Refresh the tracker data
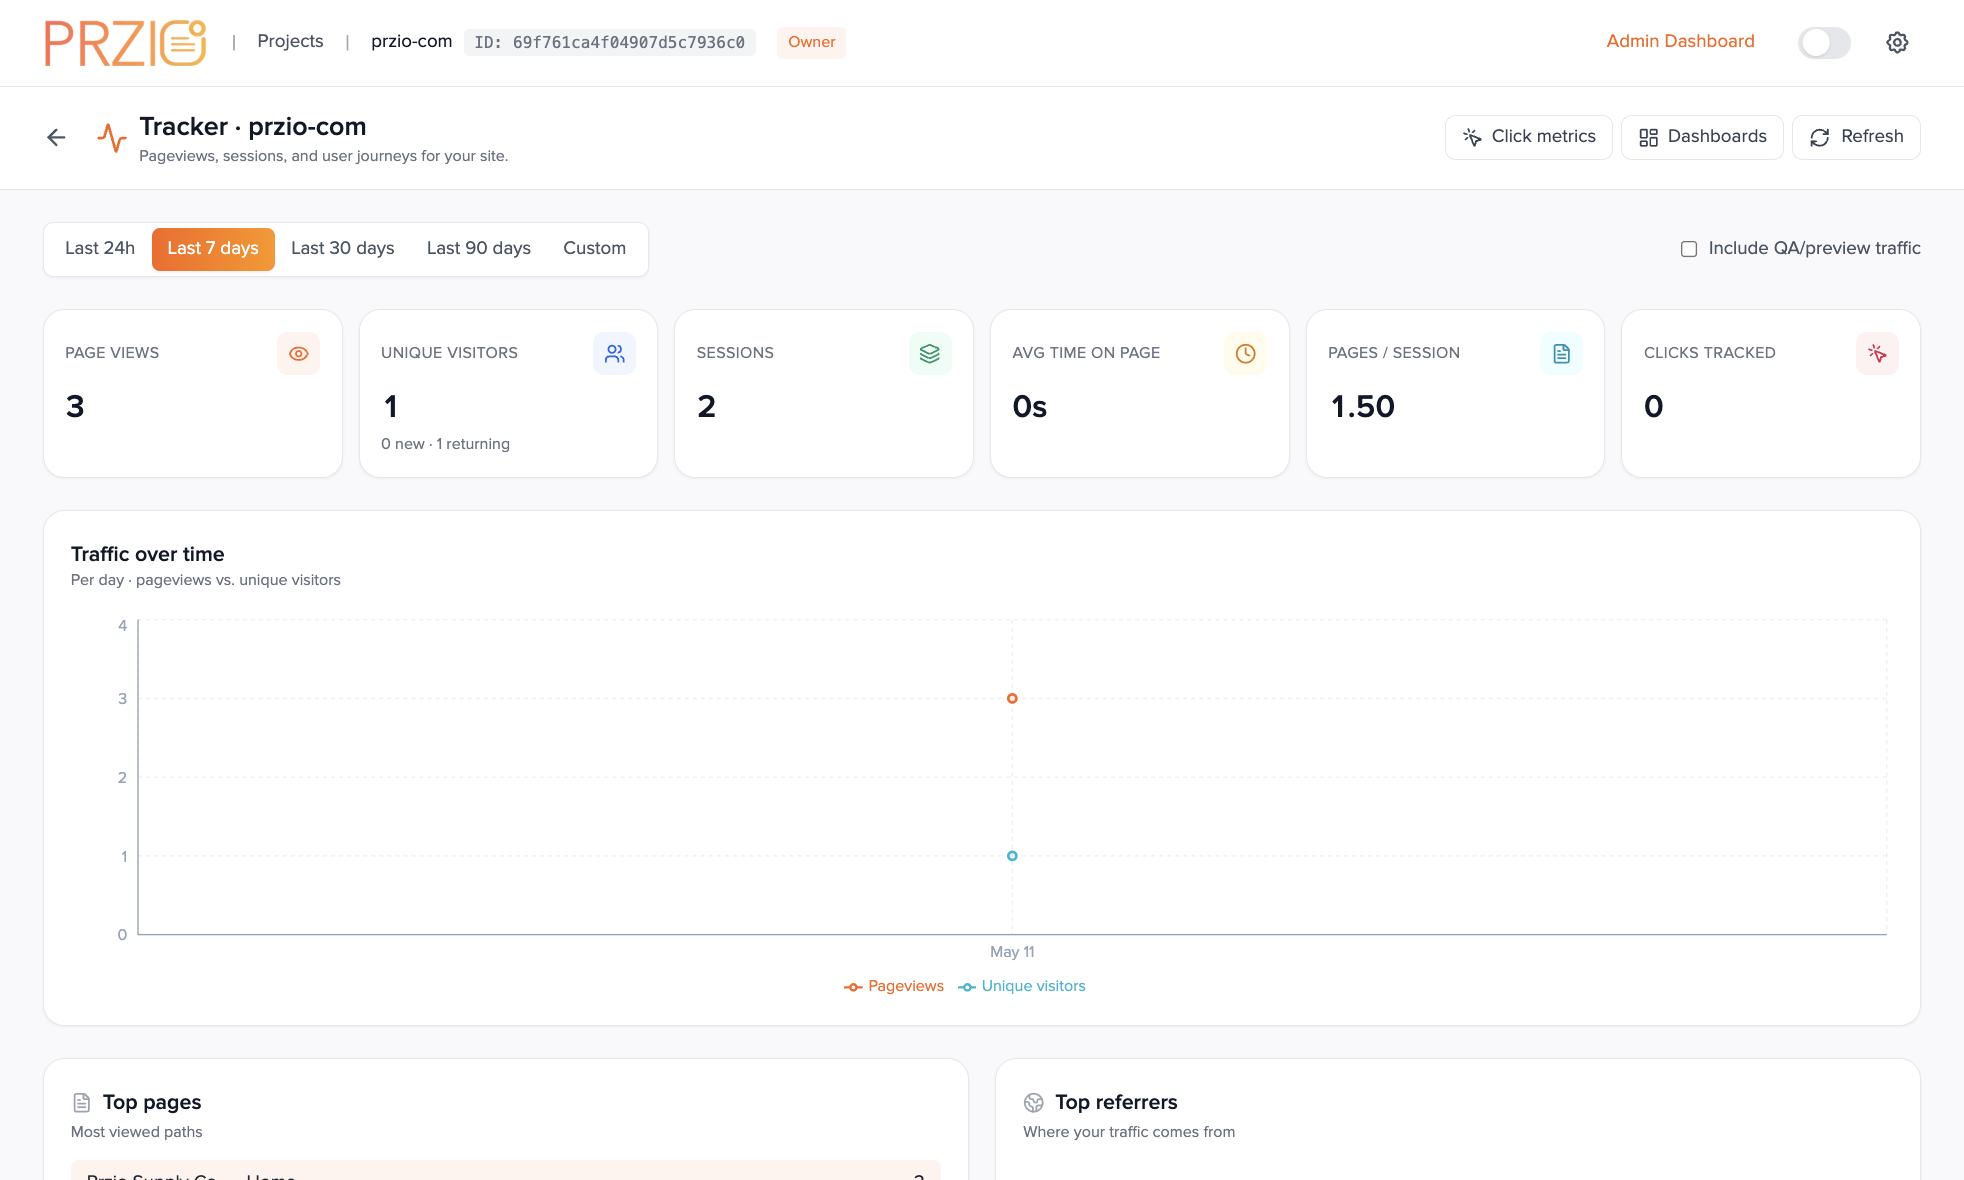 (1856, 137)
